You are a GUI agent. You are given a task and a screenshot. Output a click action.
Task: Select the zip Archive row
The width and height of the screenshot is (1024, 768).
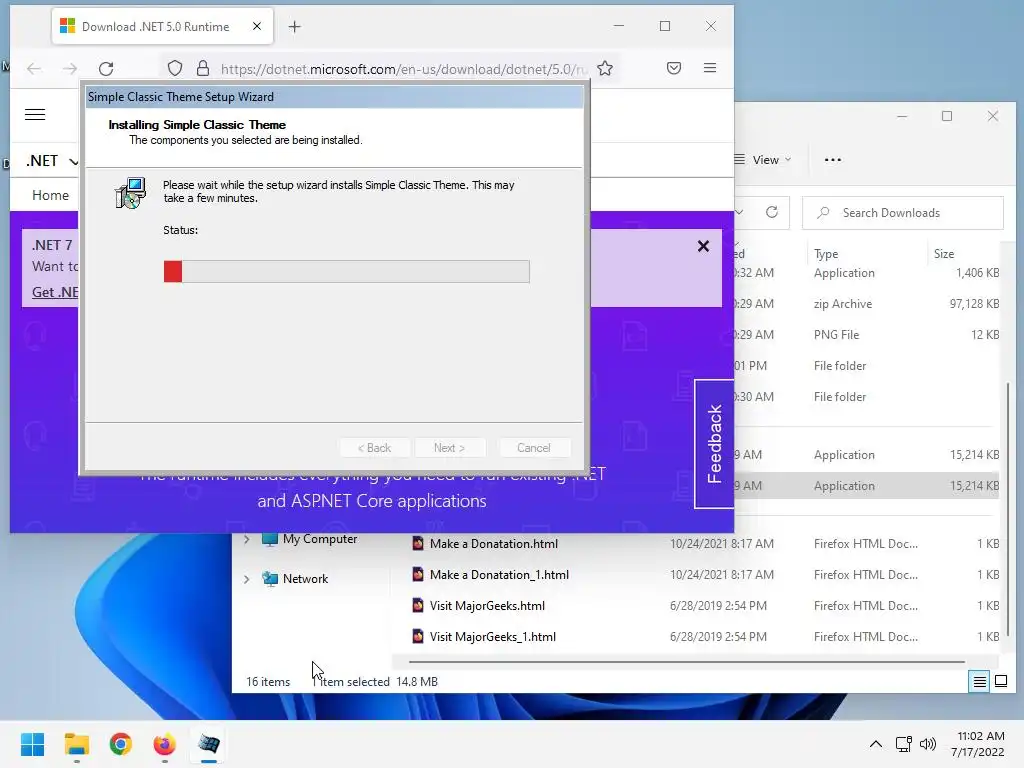pos(867,304)
